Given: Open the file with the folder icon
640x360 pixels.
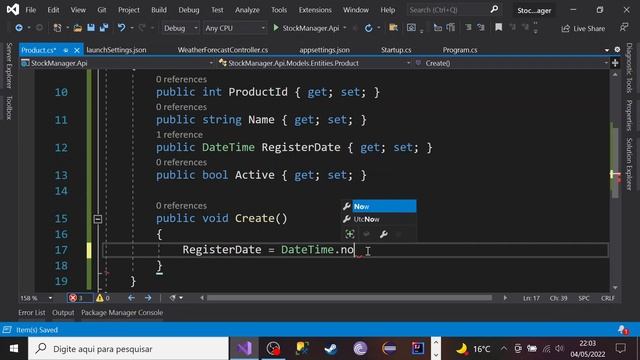Looking at the screenshot, I should coord(78,28).
